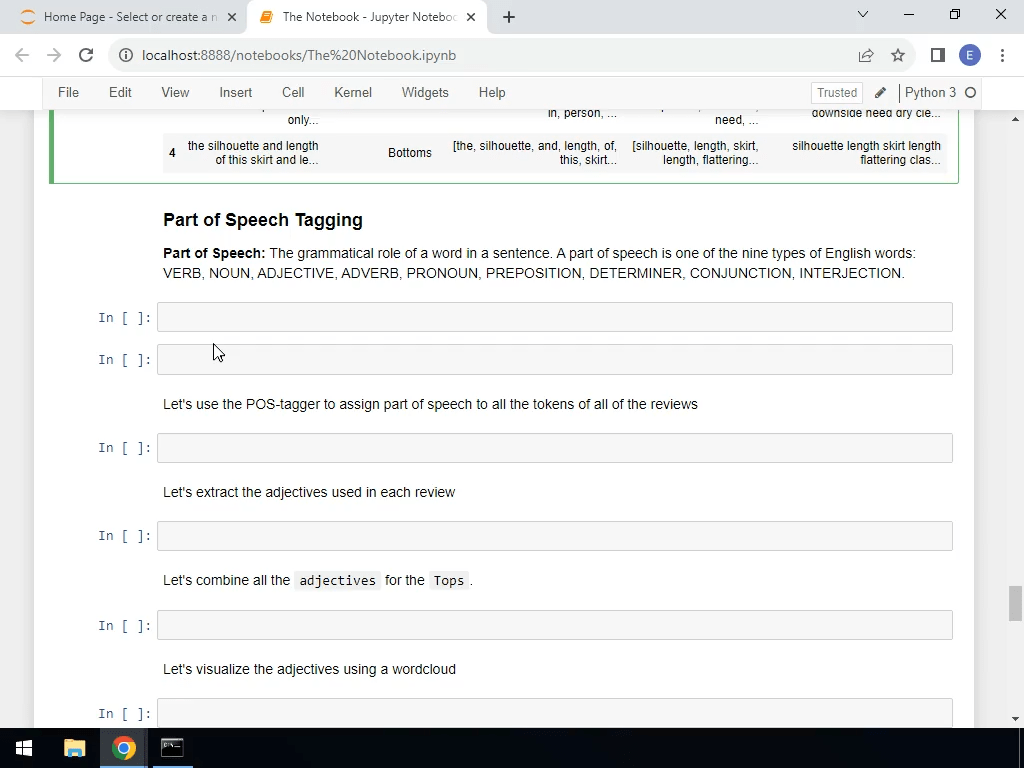1024x768 pixels.
Task: Open the Chrome three-dot menu
Action: [x=1003, y=56]
